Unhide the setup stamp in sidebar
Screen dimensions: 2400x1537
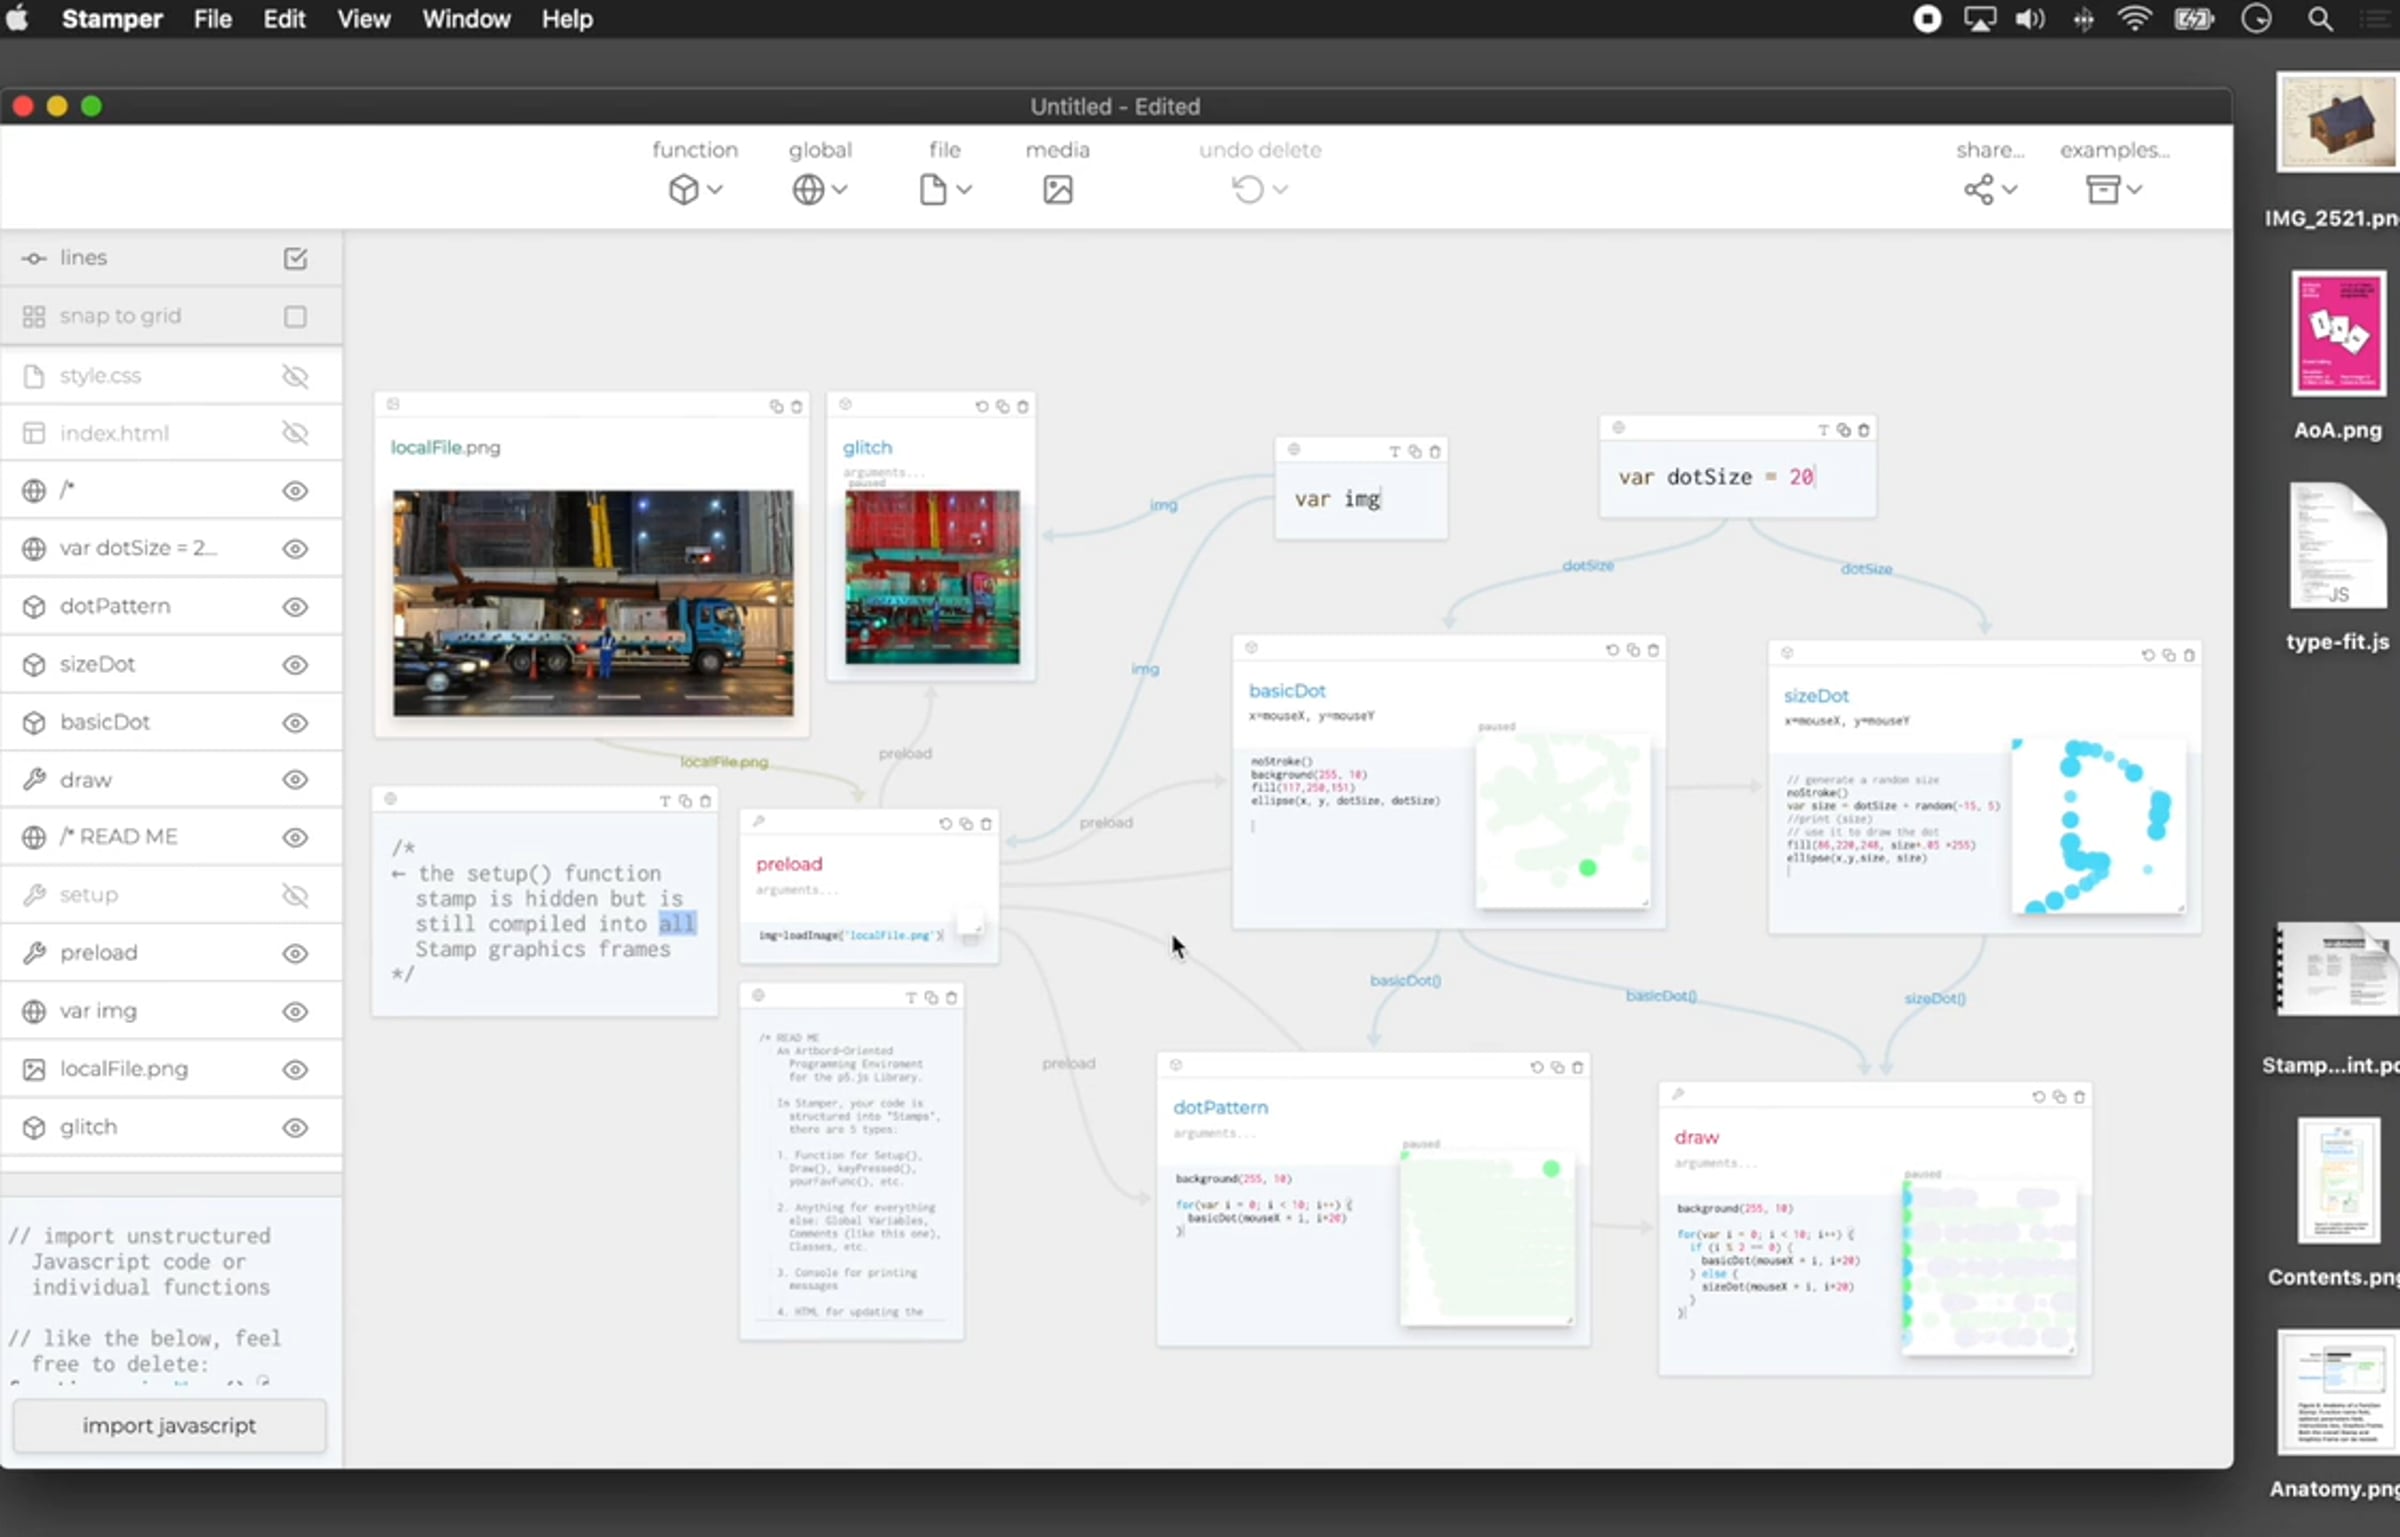[295, 895]
